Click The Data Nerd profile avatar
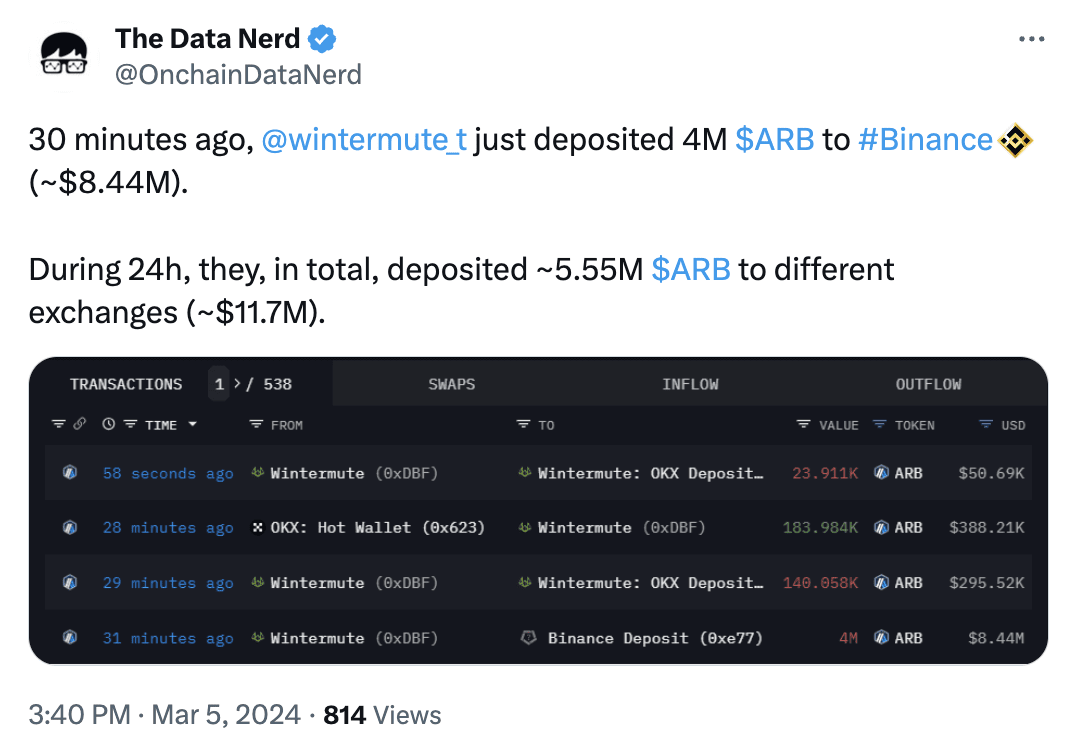1076x752 pixels. click(64, 55)
